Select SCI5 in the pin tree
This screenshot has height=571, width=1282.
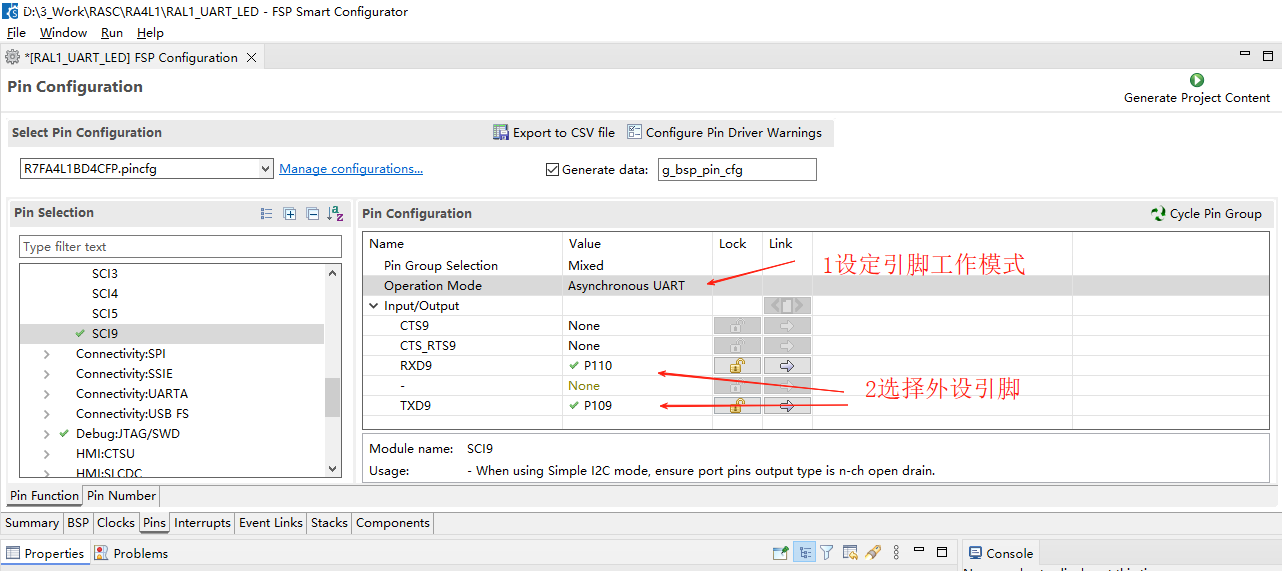105,313
